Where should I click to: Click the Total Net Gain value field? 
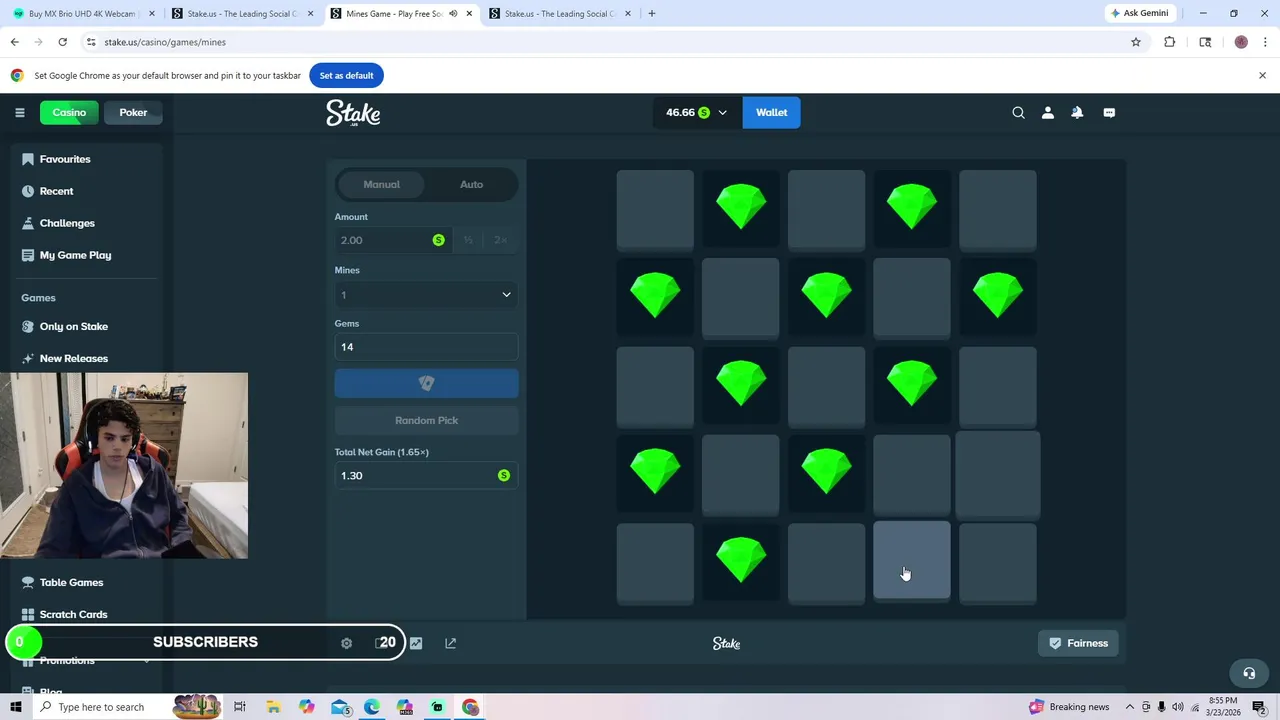(426, 476)
